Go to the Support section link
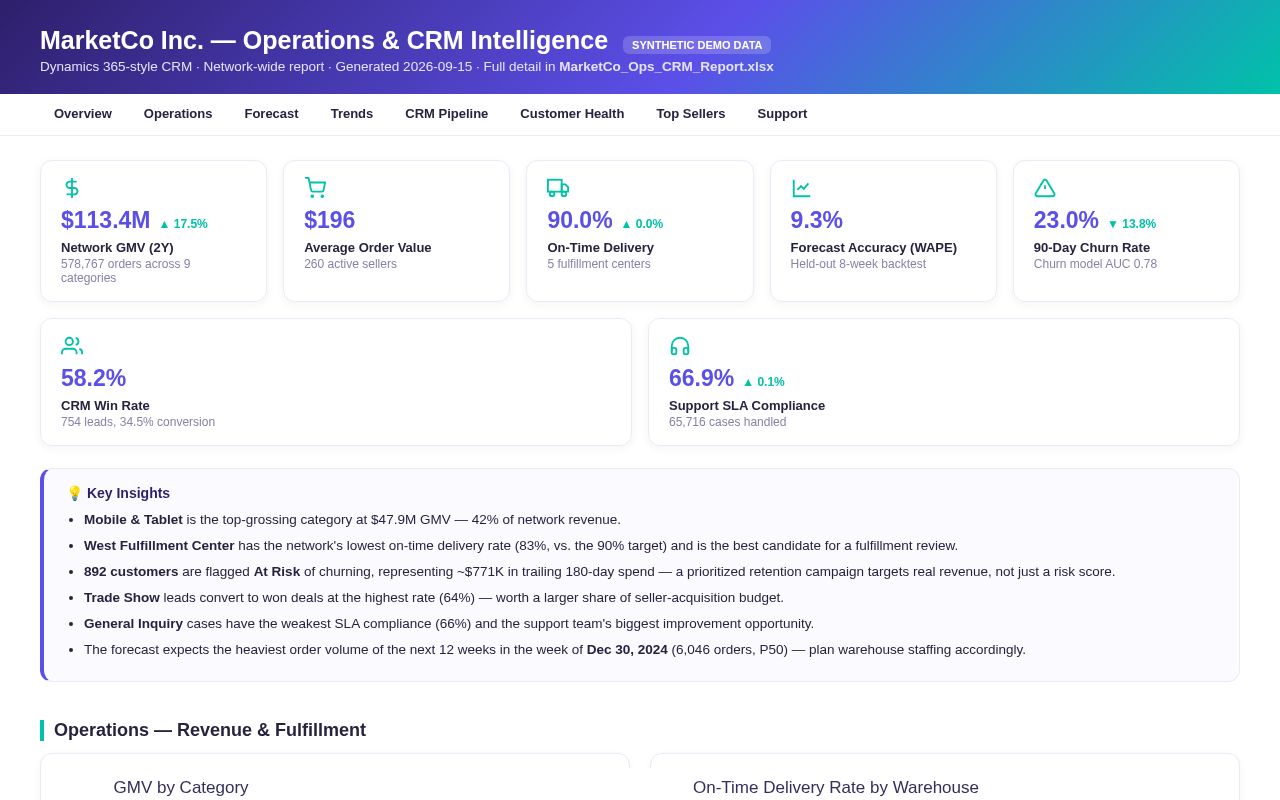Viewport: 1280px width, 800px height. tap(782, 114)
